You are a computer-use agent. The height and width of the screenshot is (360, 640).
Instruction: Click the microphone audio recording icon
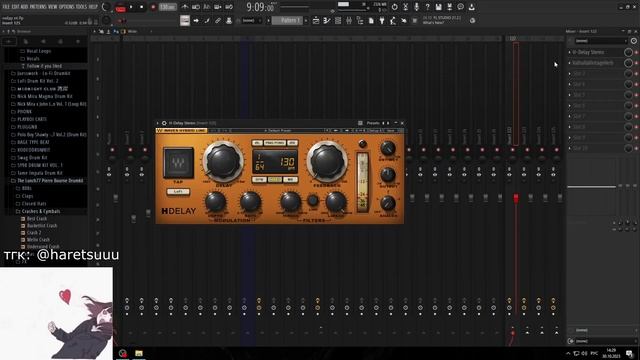416,7
